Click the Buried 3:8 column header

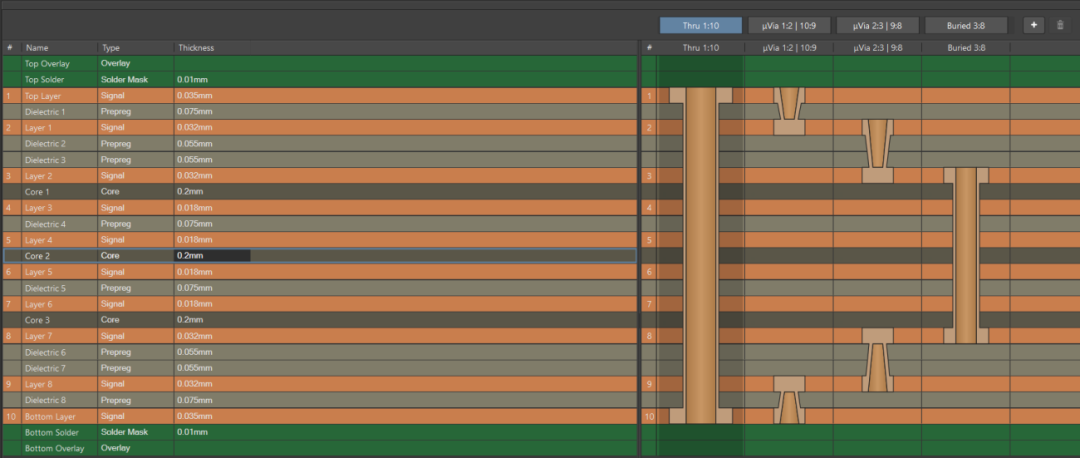tap(966, 48)
